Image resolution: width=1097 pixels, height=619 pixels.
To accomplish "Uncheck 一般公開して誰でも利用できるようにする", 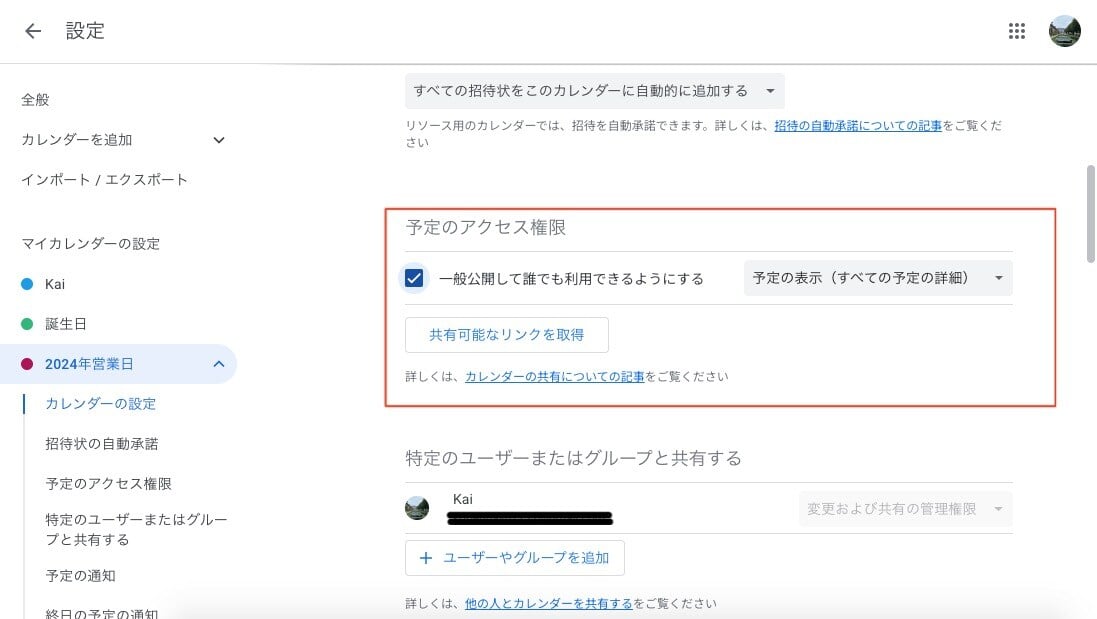I will pos(414,277).
